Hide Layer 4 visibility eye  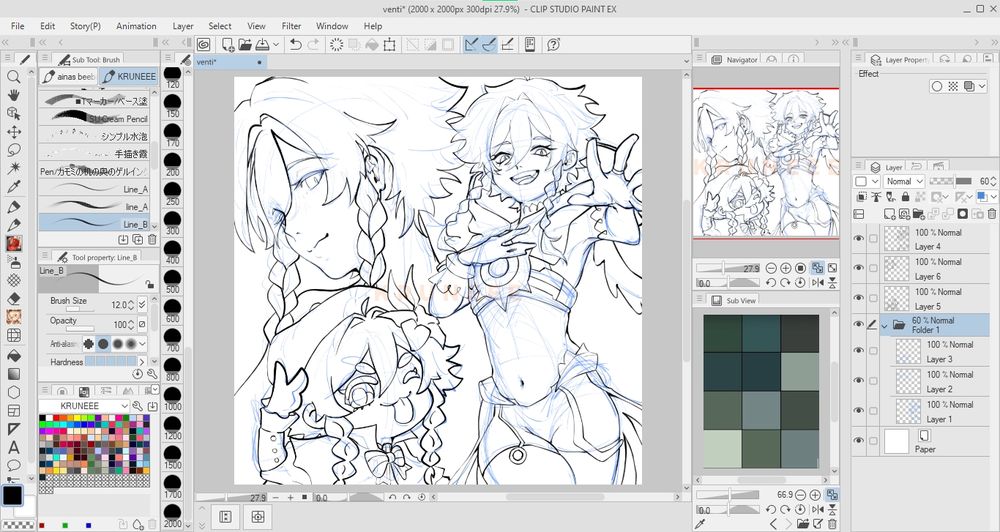858,239
